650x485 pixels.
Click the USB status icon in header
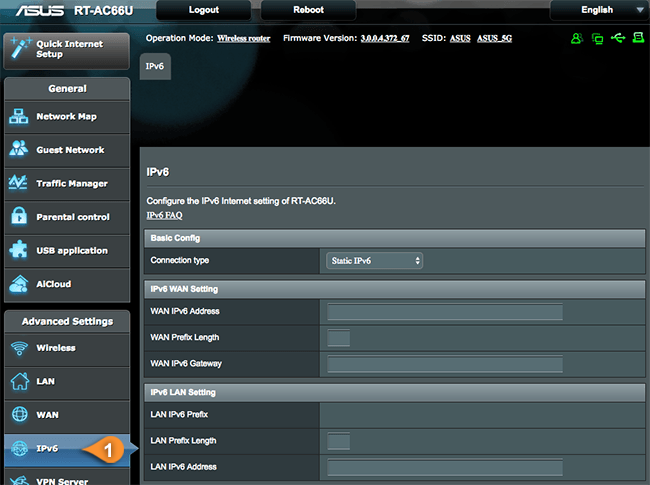pyautogui.click(x=618, y=38)
